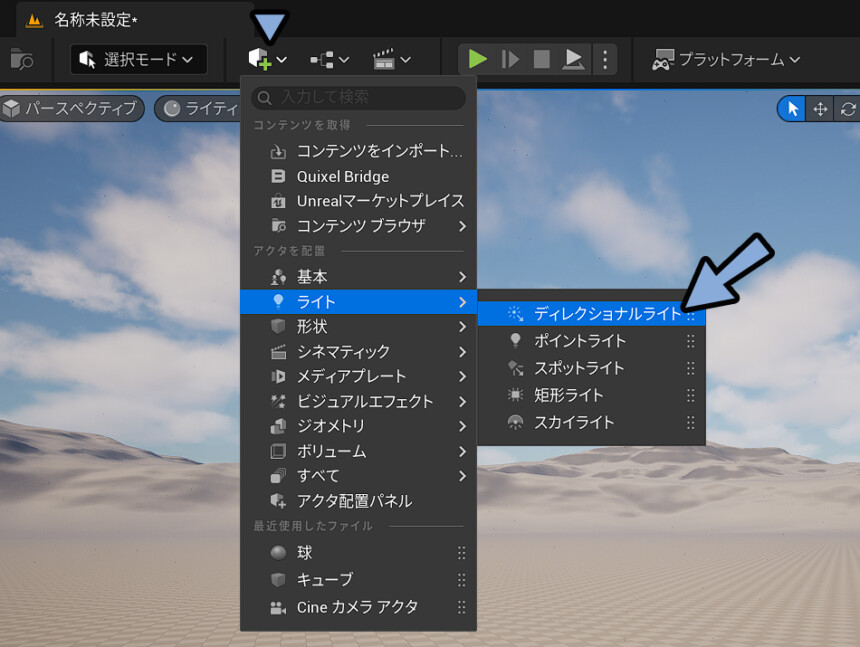Click the Sky Light drag handle
The height and width of the screenshot is (647, 860).
pos(691,422)
